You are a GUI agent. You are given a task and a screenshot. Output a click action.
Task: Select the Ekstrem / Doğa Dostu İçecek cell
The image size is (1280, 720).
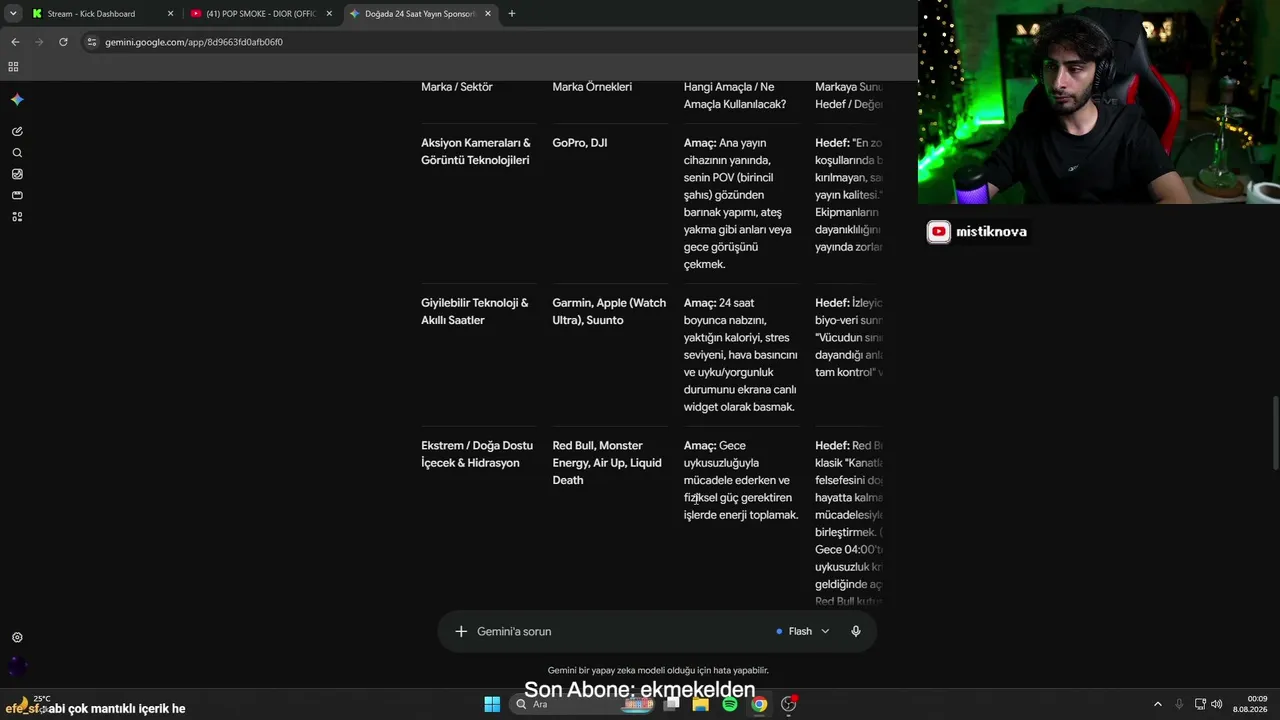[477, 455]
